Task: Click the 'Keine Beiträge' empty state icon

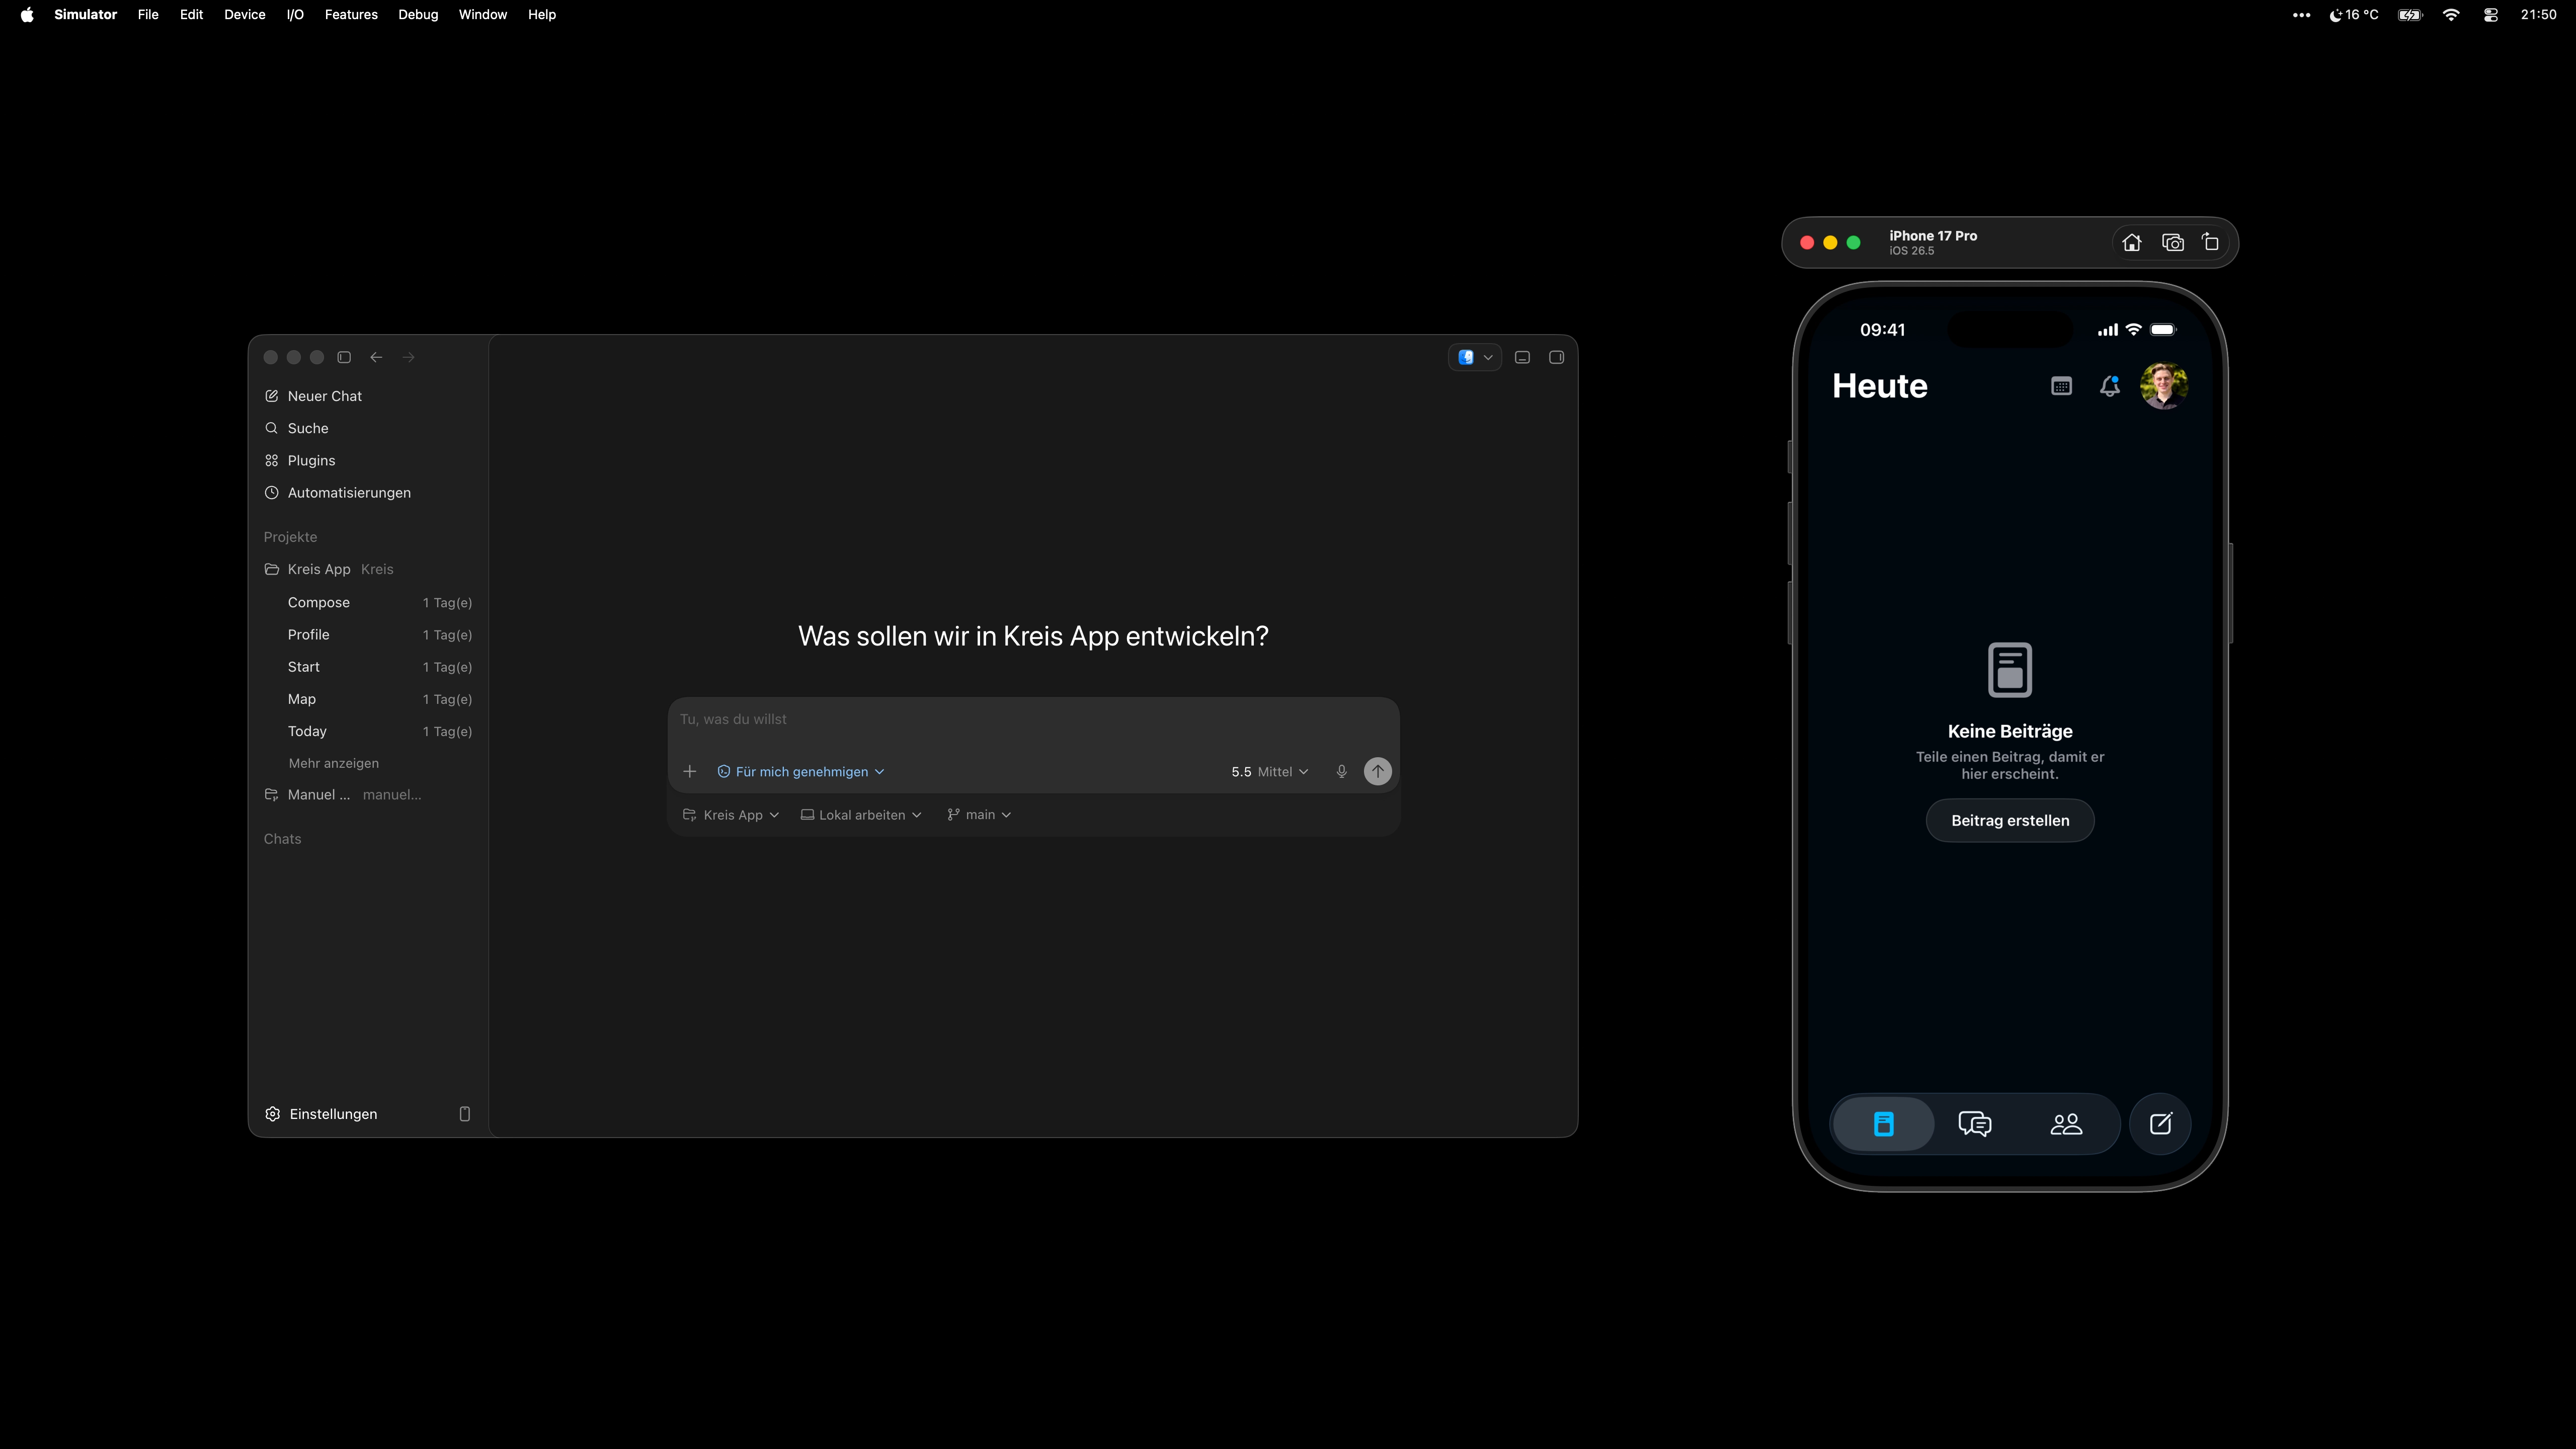Action: click(2010, 669)
